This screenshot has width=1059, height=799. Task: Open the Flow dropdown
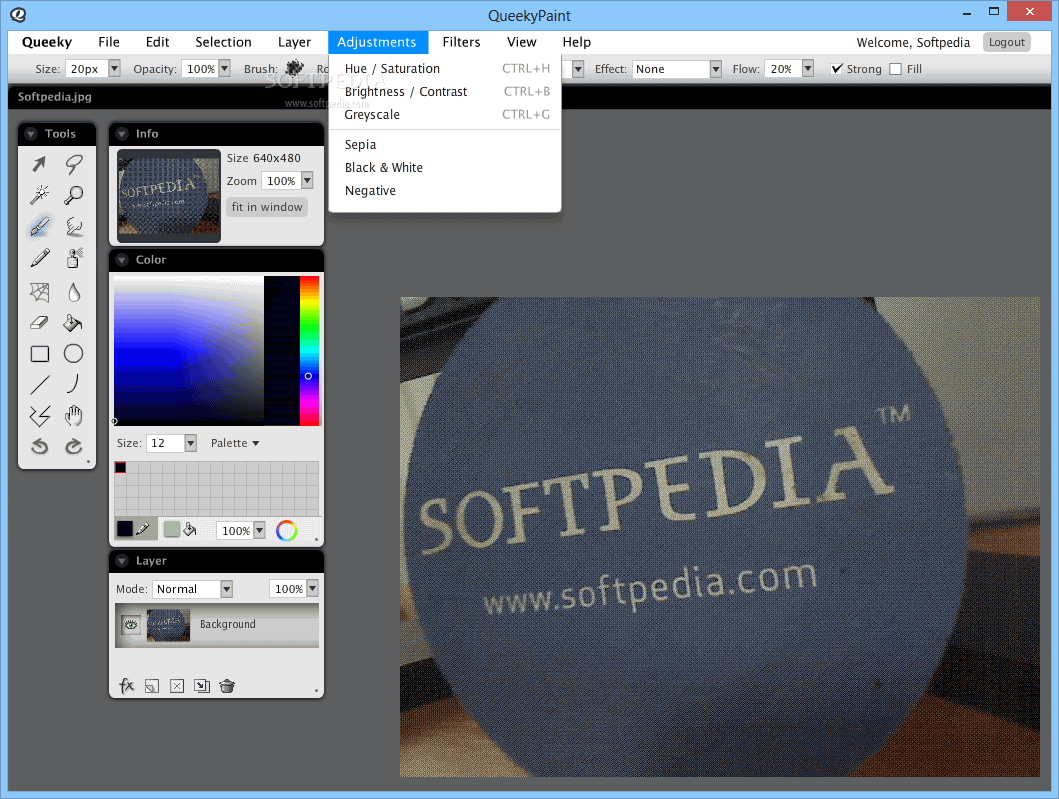[x=808, y=69]
